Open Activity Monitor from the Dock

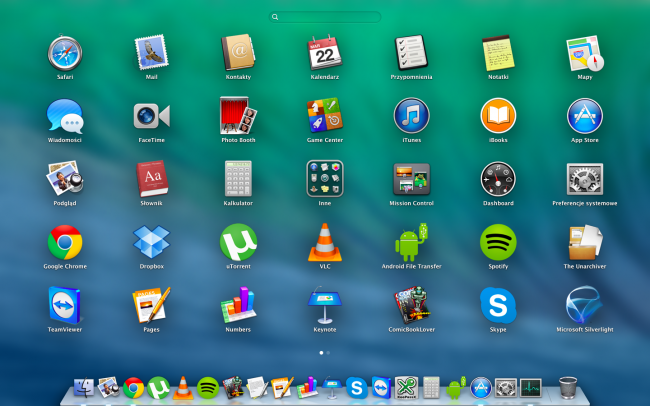tap(531, 388)
